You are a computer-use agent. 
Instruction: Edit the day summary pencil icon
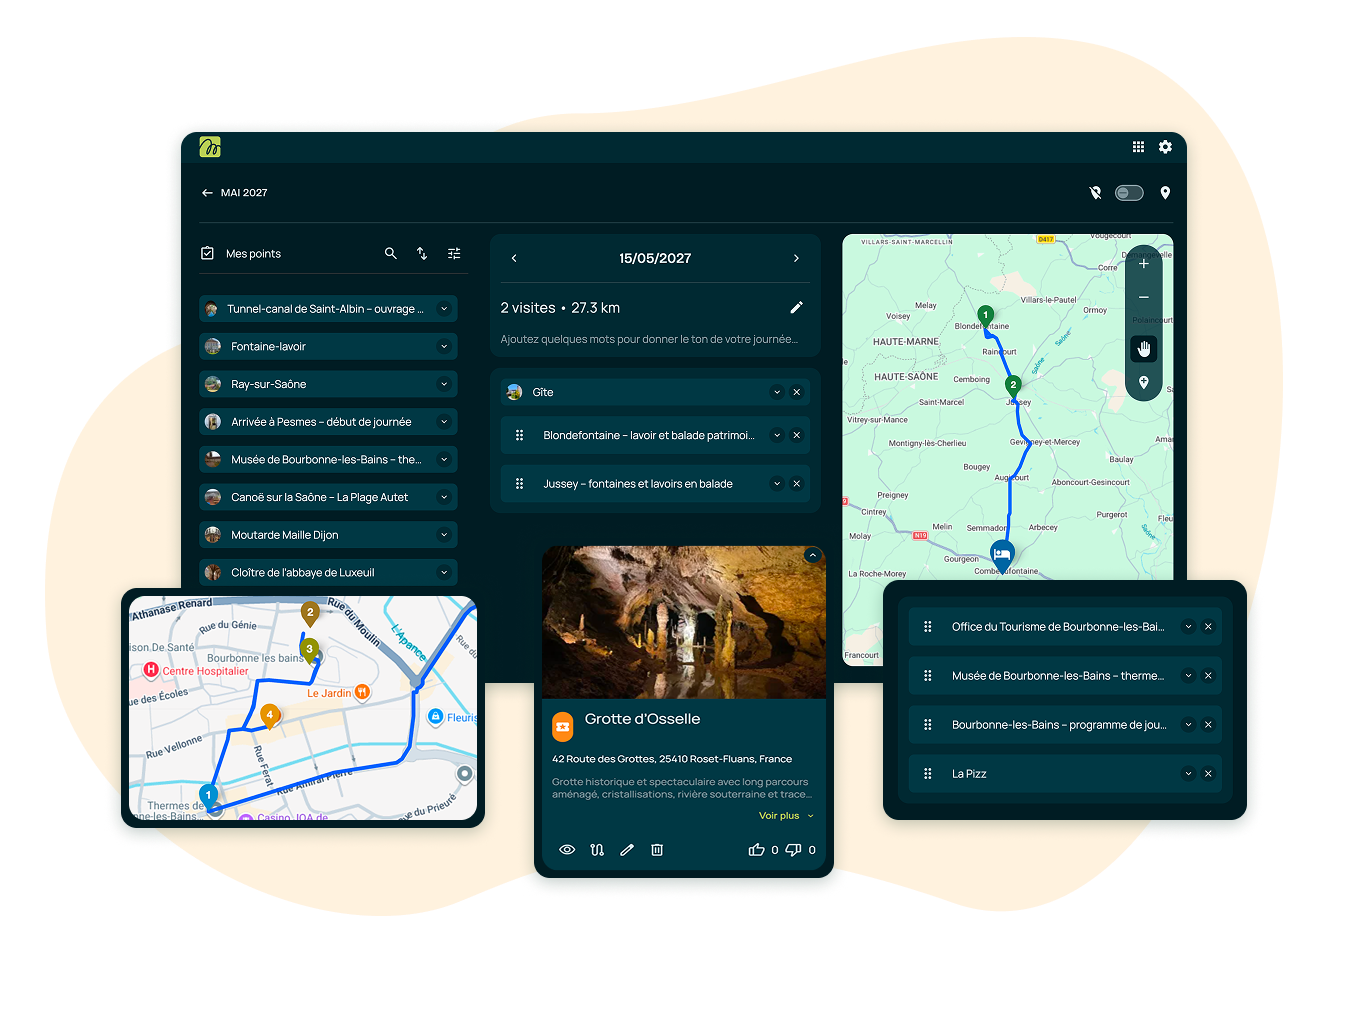[x=797, y=308]
